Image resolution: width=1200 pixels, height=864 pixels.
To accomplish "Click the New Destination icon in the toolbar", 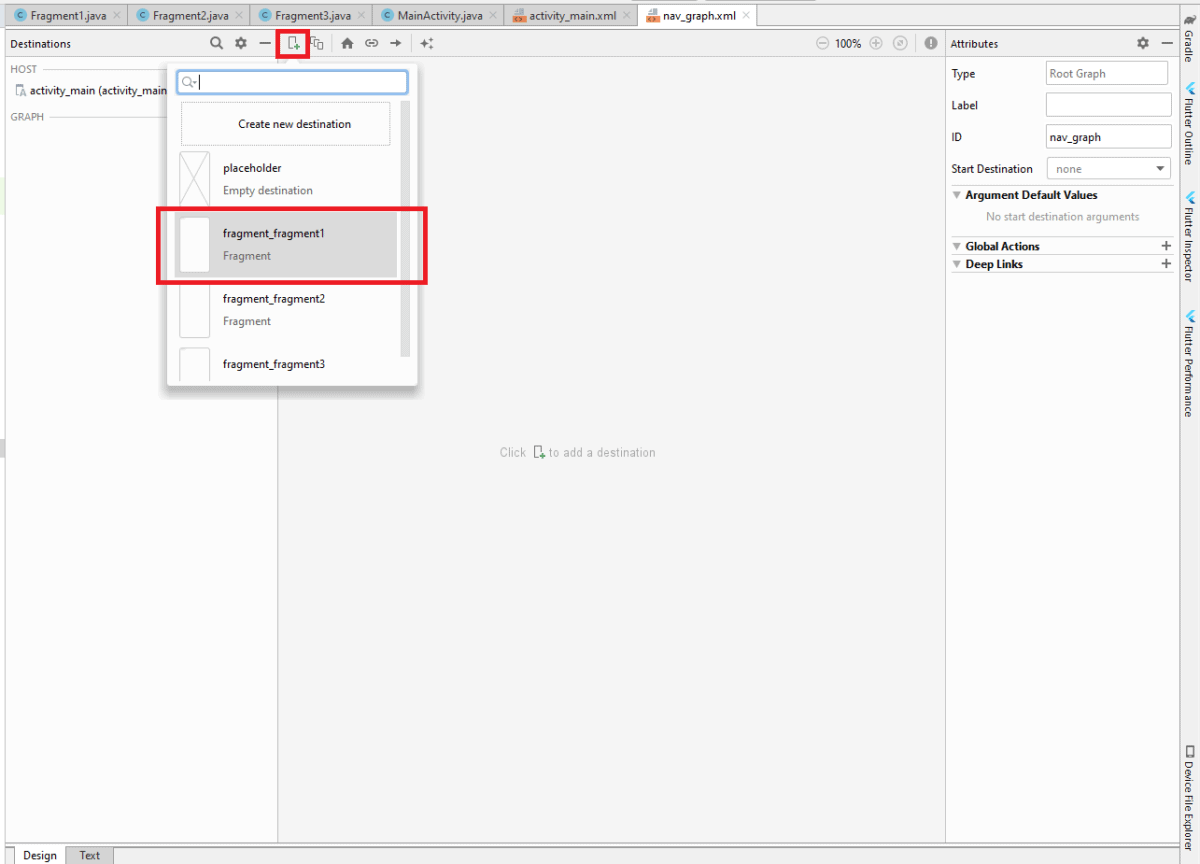I will [292, 43].
